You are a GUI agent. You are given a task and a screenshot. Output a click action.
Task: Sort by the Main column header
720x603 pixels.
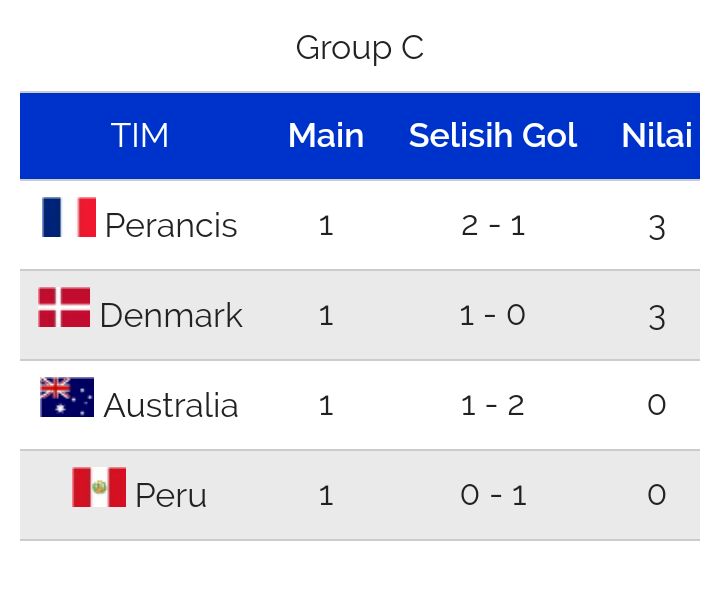pyautogui.click(x=326, y=135)
